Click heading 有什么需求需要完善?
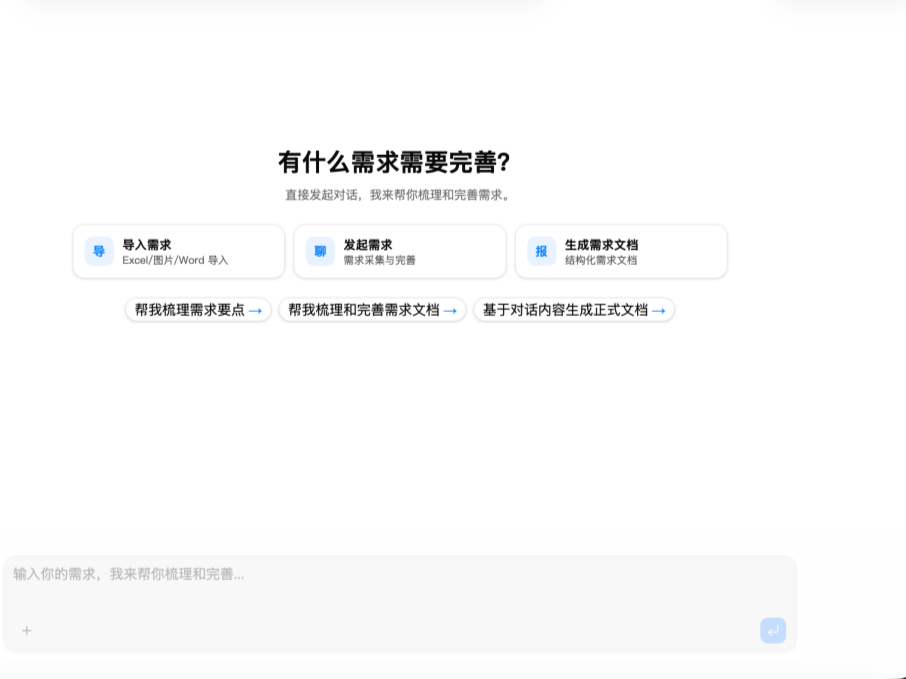This screenshot has width=906, height=679. point(394,162)
